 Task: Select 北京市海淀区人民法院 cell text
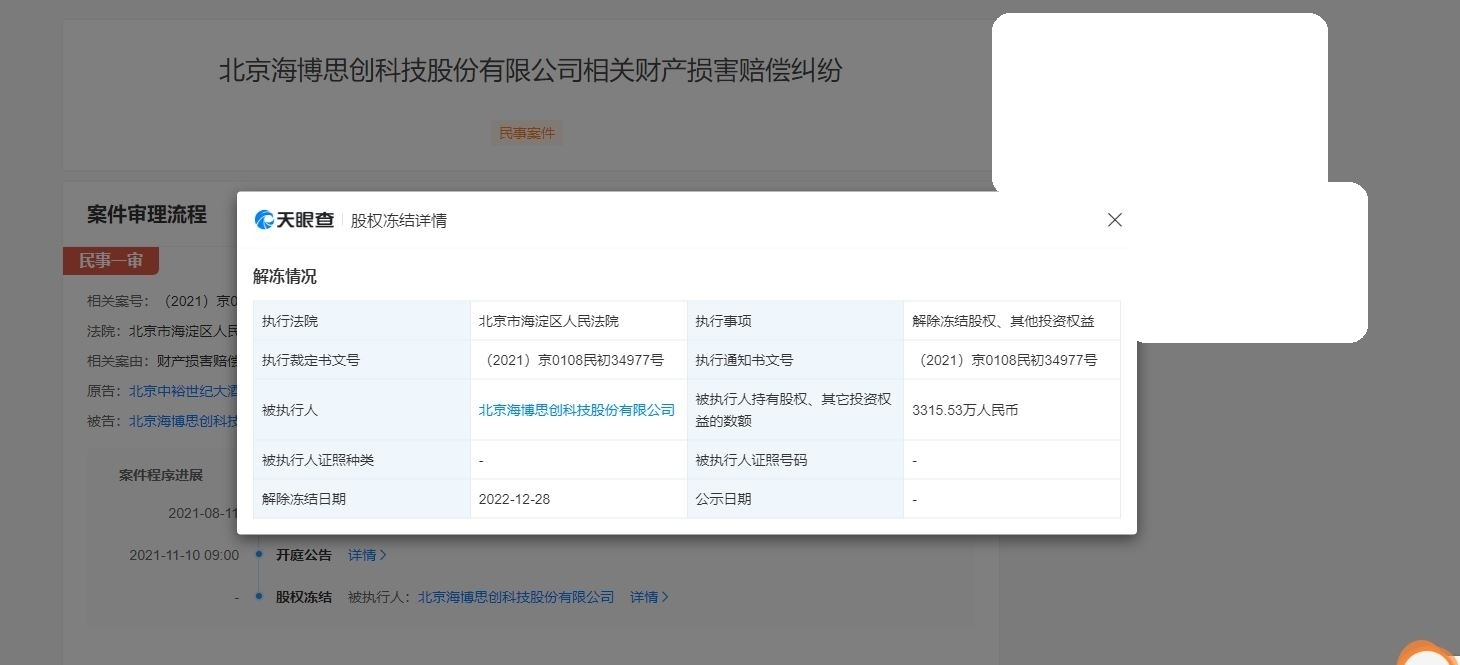(549, 321)
